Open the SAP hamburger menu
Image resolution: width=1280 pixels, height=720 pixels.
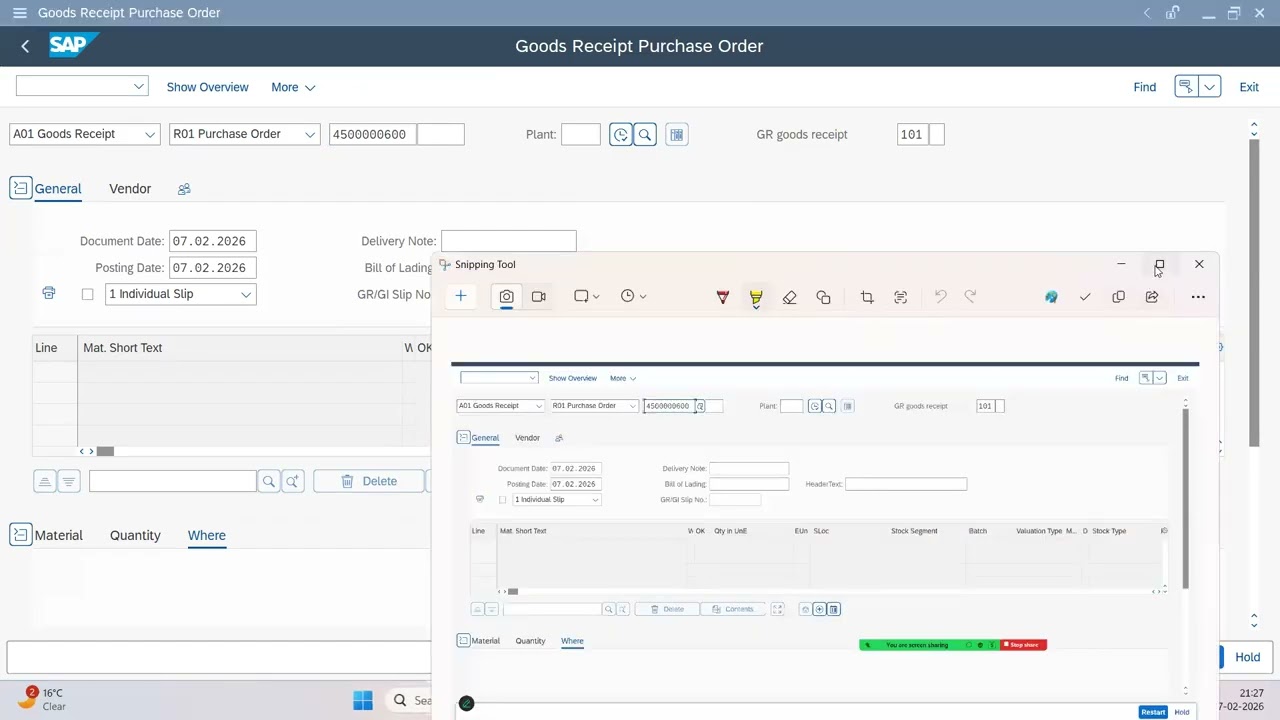click(x=20, y=13)
